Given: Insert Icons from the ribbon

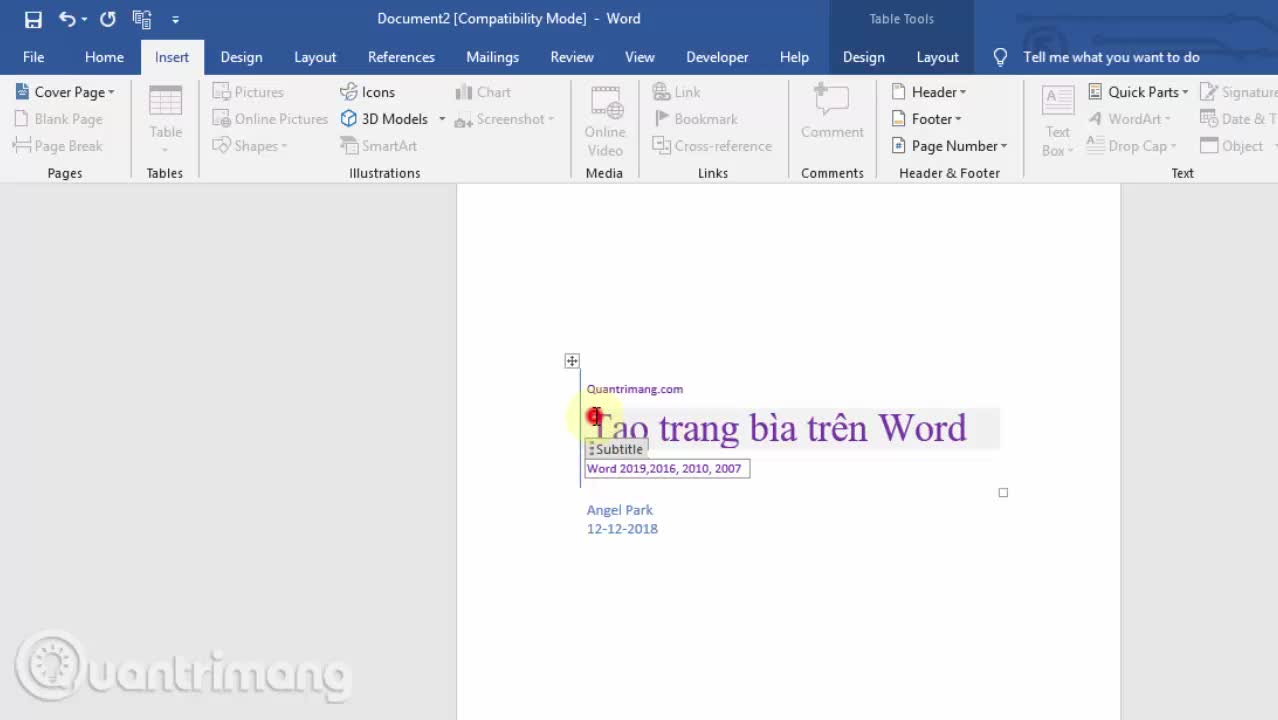Looking at the screenshot, I should pyautogui.click(x=367, y=92).
